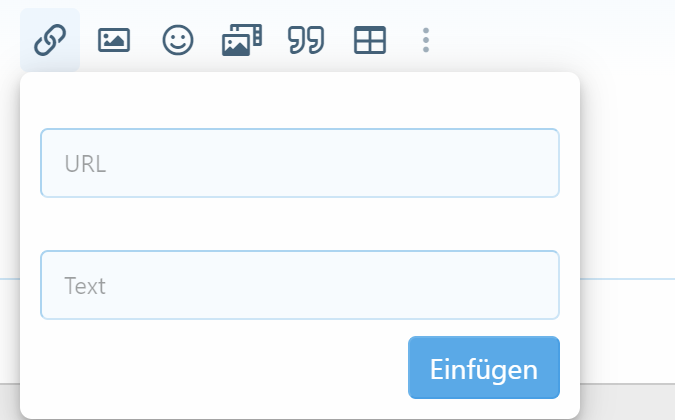Show additional toolbar tools via vertical dots

[x=426, y=40]
